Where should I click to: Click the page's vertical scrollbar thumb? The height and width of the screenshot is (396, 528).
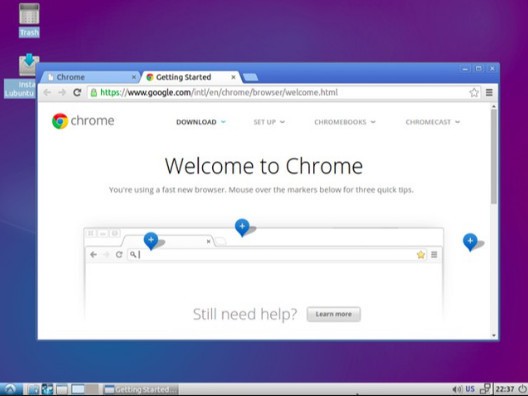(494, 157)
